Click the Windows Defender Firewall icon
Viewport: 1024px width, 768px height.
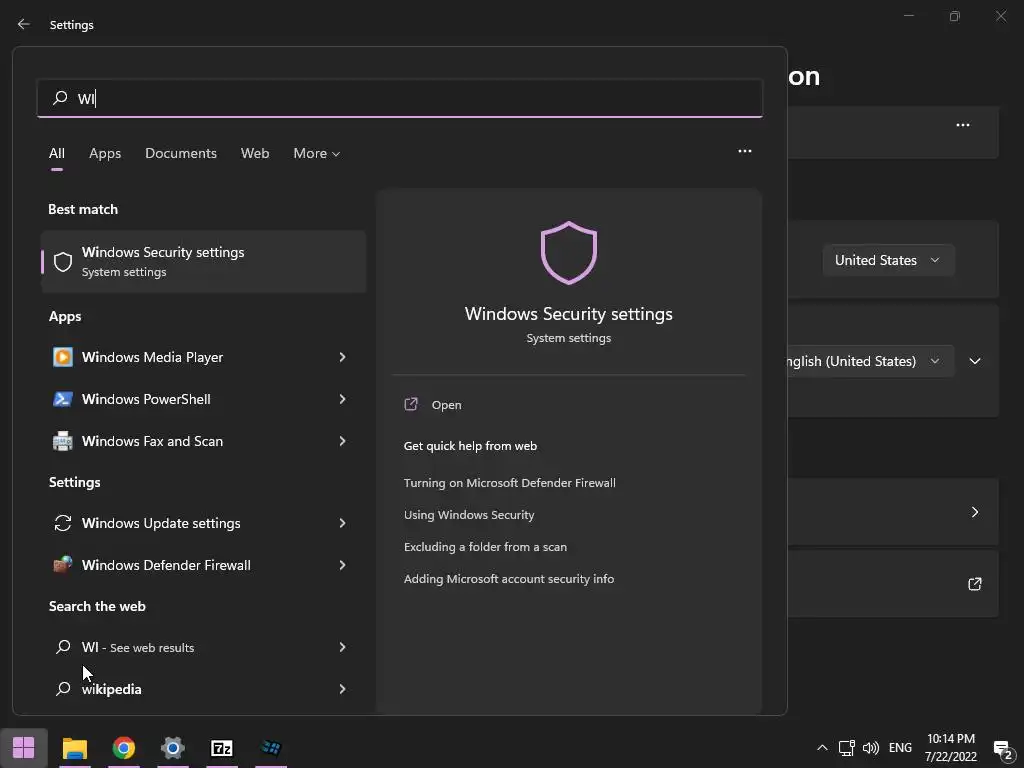[63, 565]
